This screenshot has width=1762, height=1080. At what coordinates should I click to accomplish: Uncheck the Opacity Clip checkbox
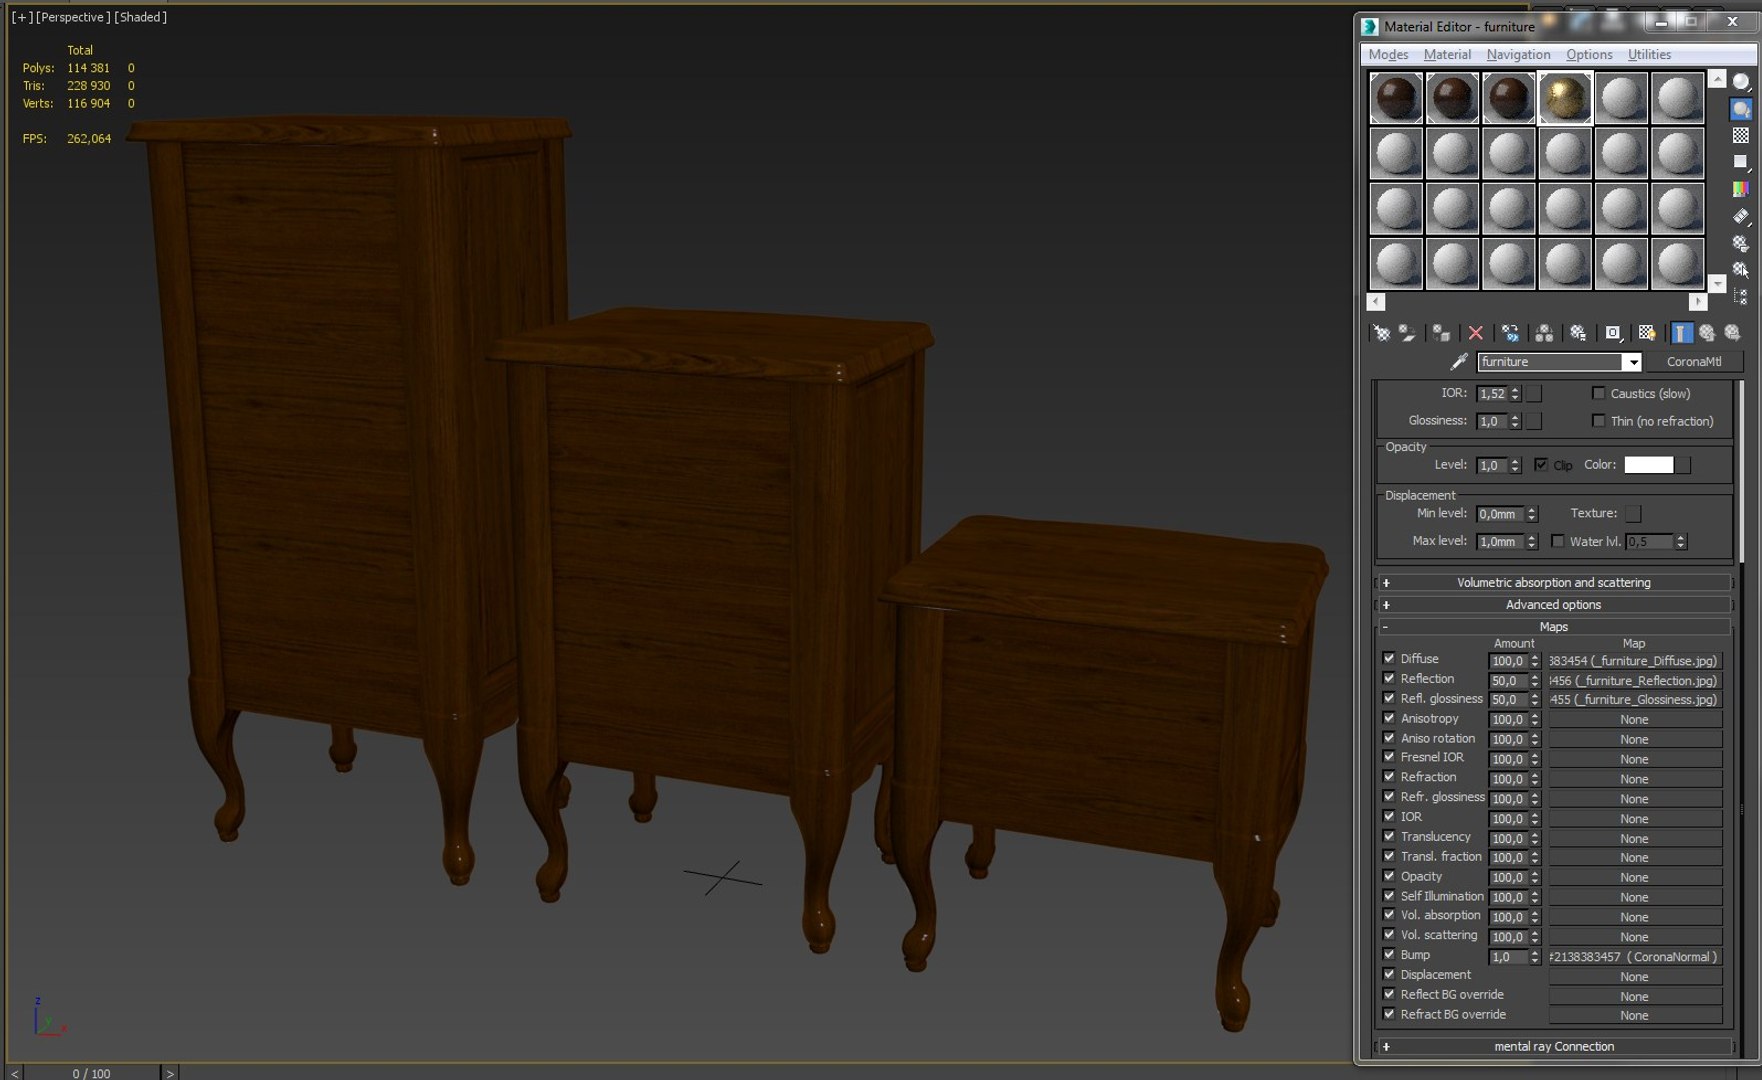1541,465
